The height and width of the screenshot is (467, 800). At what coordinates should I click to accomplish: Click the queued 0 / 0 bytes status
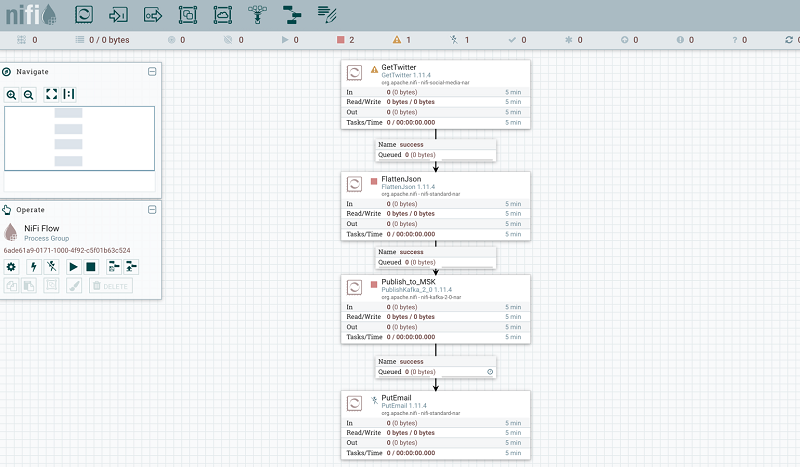pyautogui.click(x=109, y=40)
